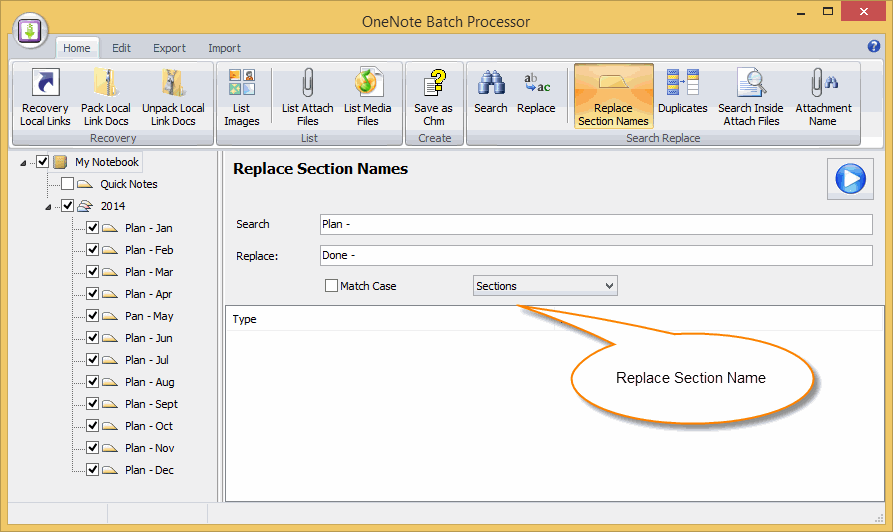Click the Plan - Dec section icon
Viewport: 893px width, 532px height.
point(110,470)
